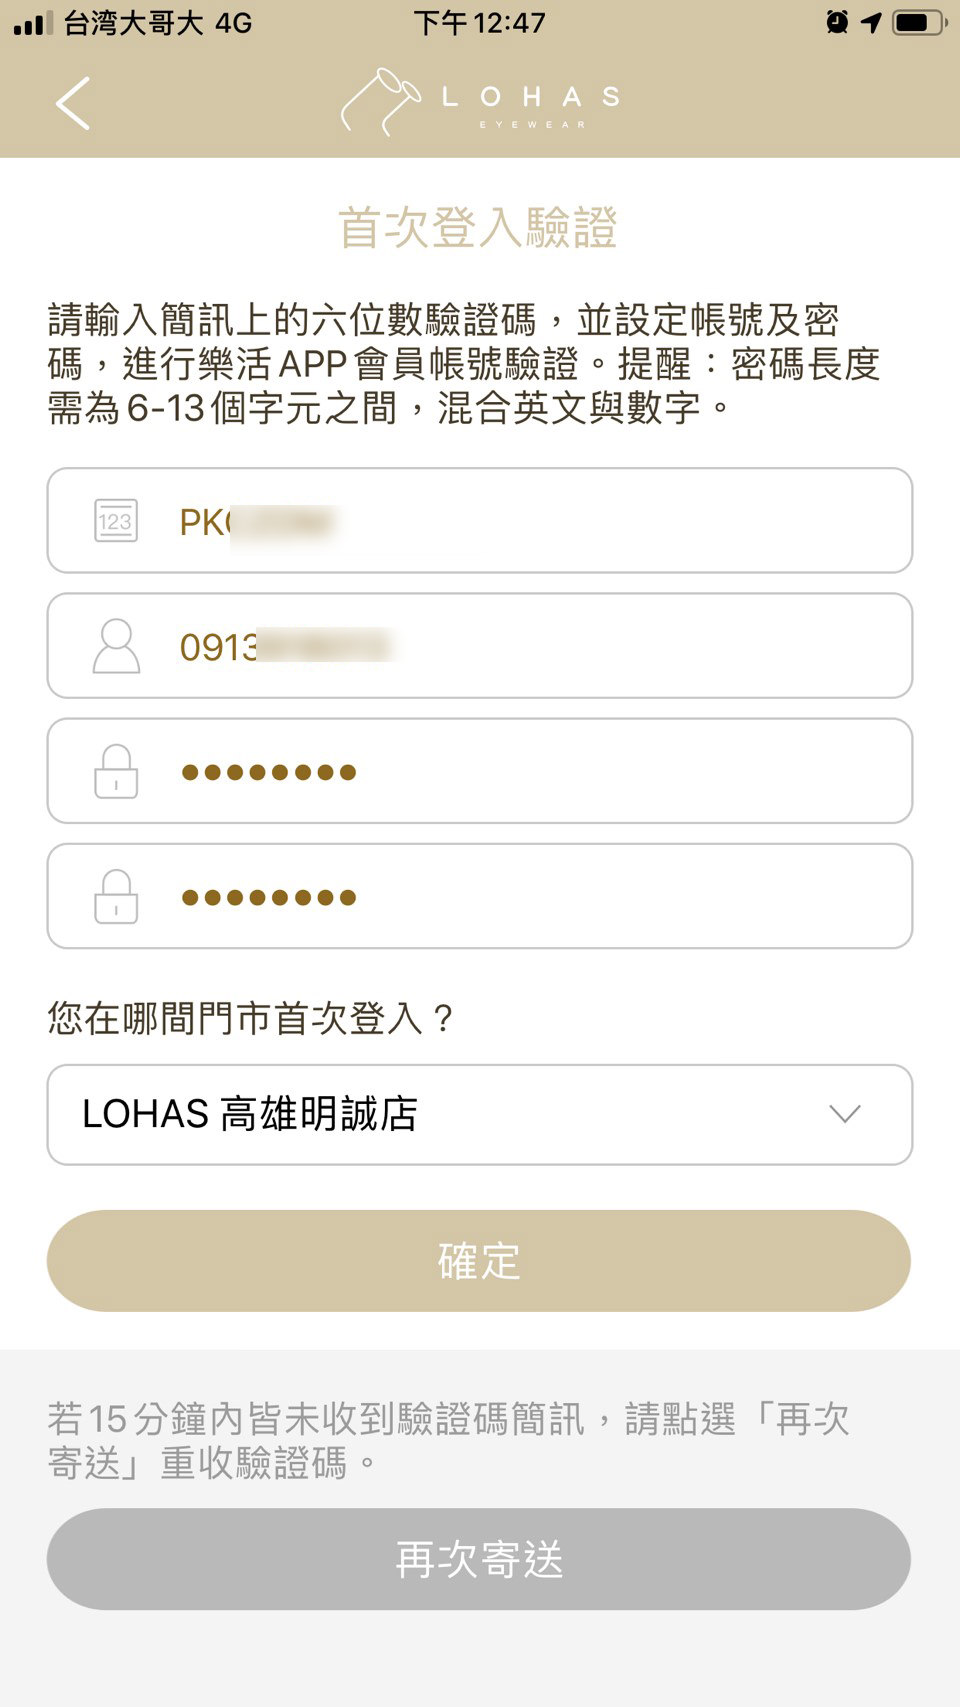This screenshot has height=1707, width=960.
Task: Tap the battery indicator in status bar
Action: pos(918,22)
